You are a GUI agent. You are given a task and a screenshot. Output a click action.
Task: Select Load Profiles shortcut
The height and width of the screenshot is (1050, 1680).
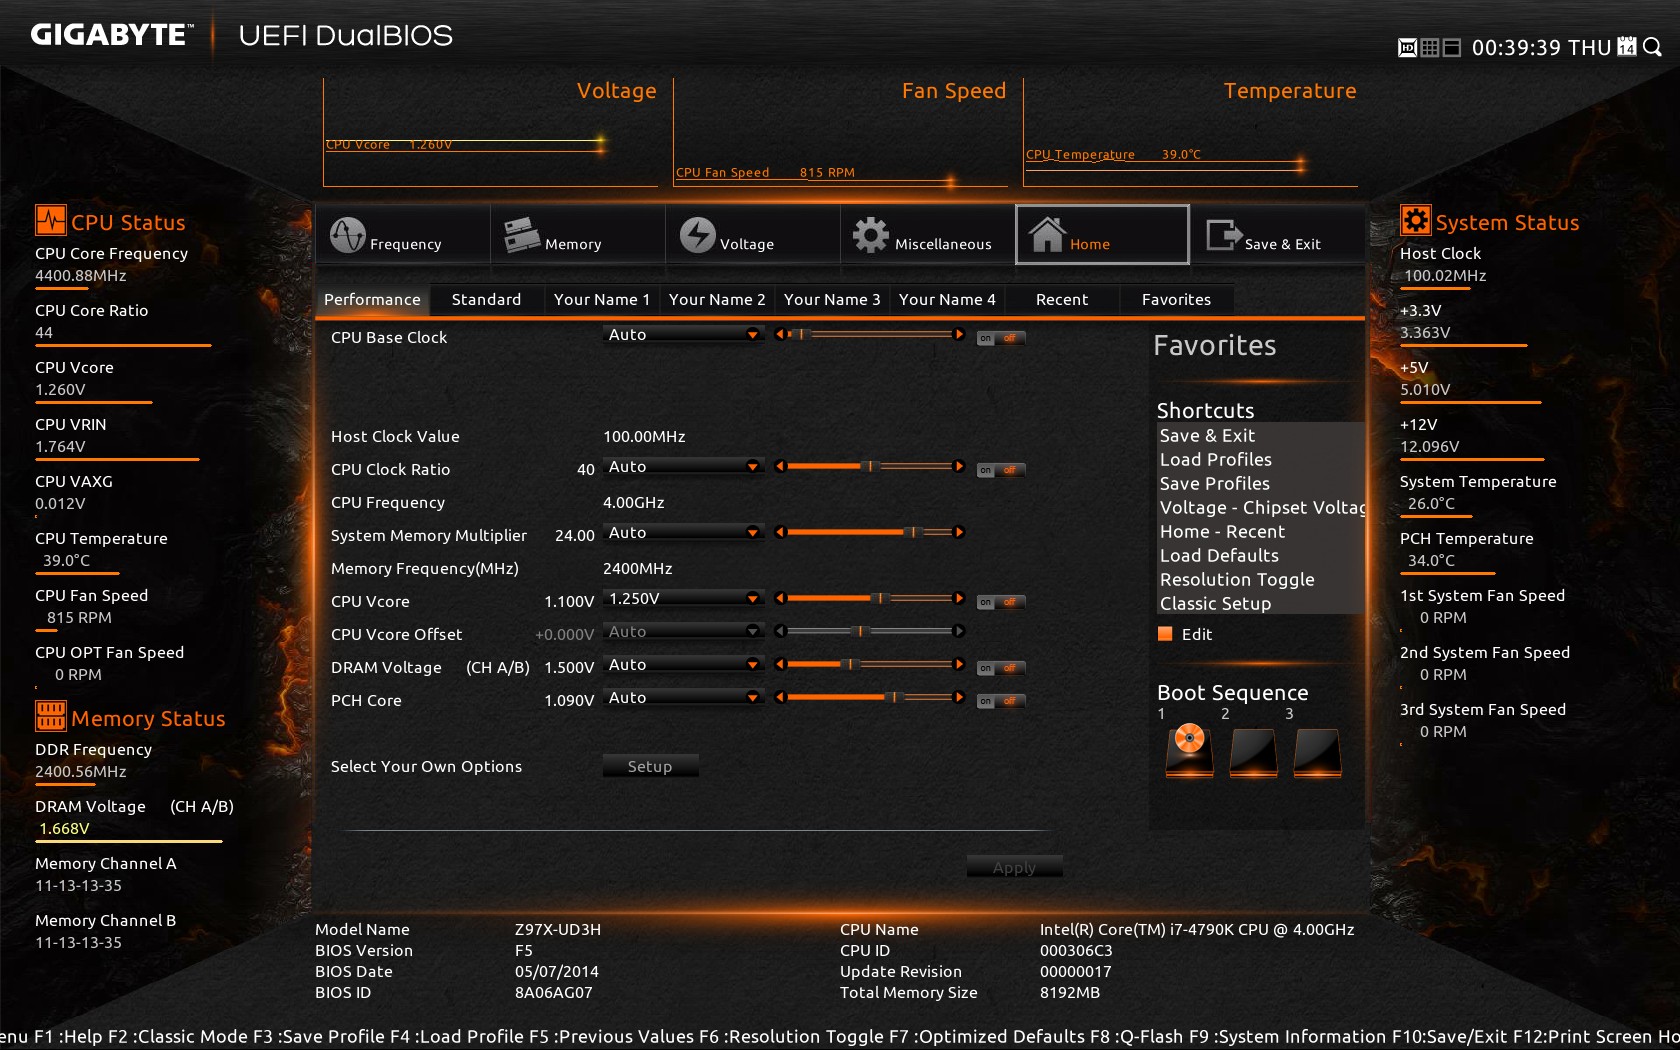tap(1260, 459)
